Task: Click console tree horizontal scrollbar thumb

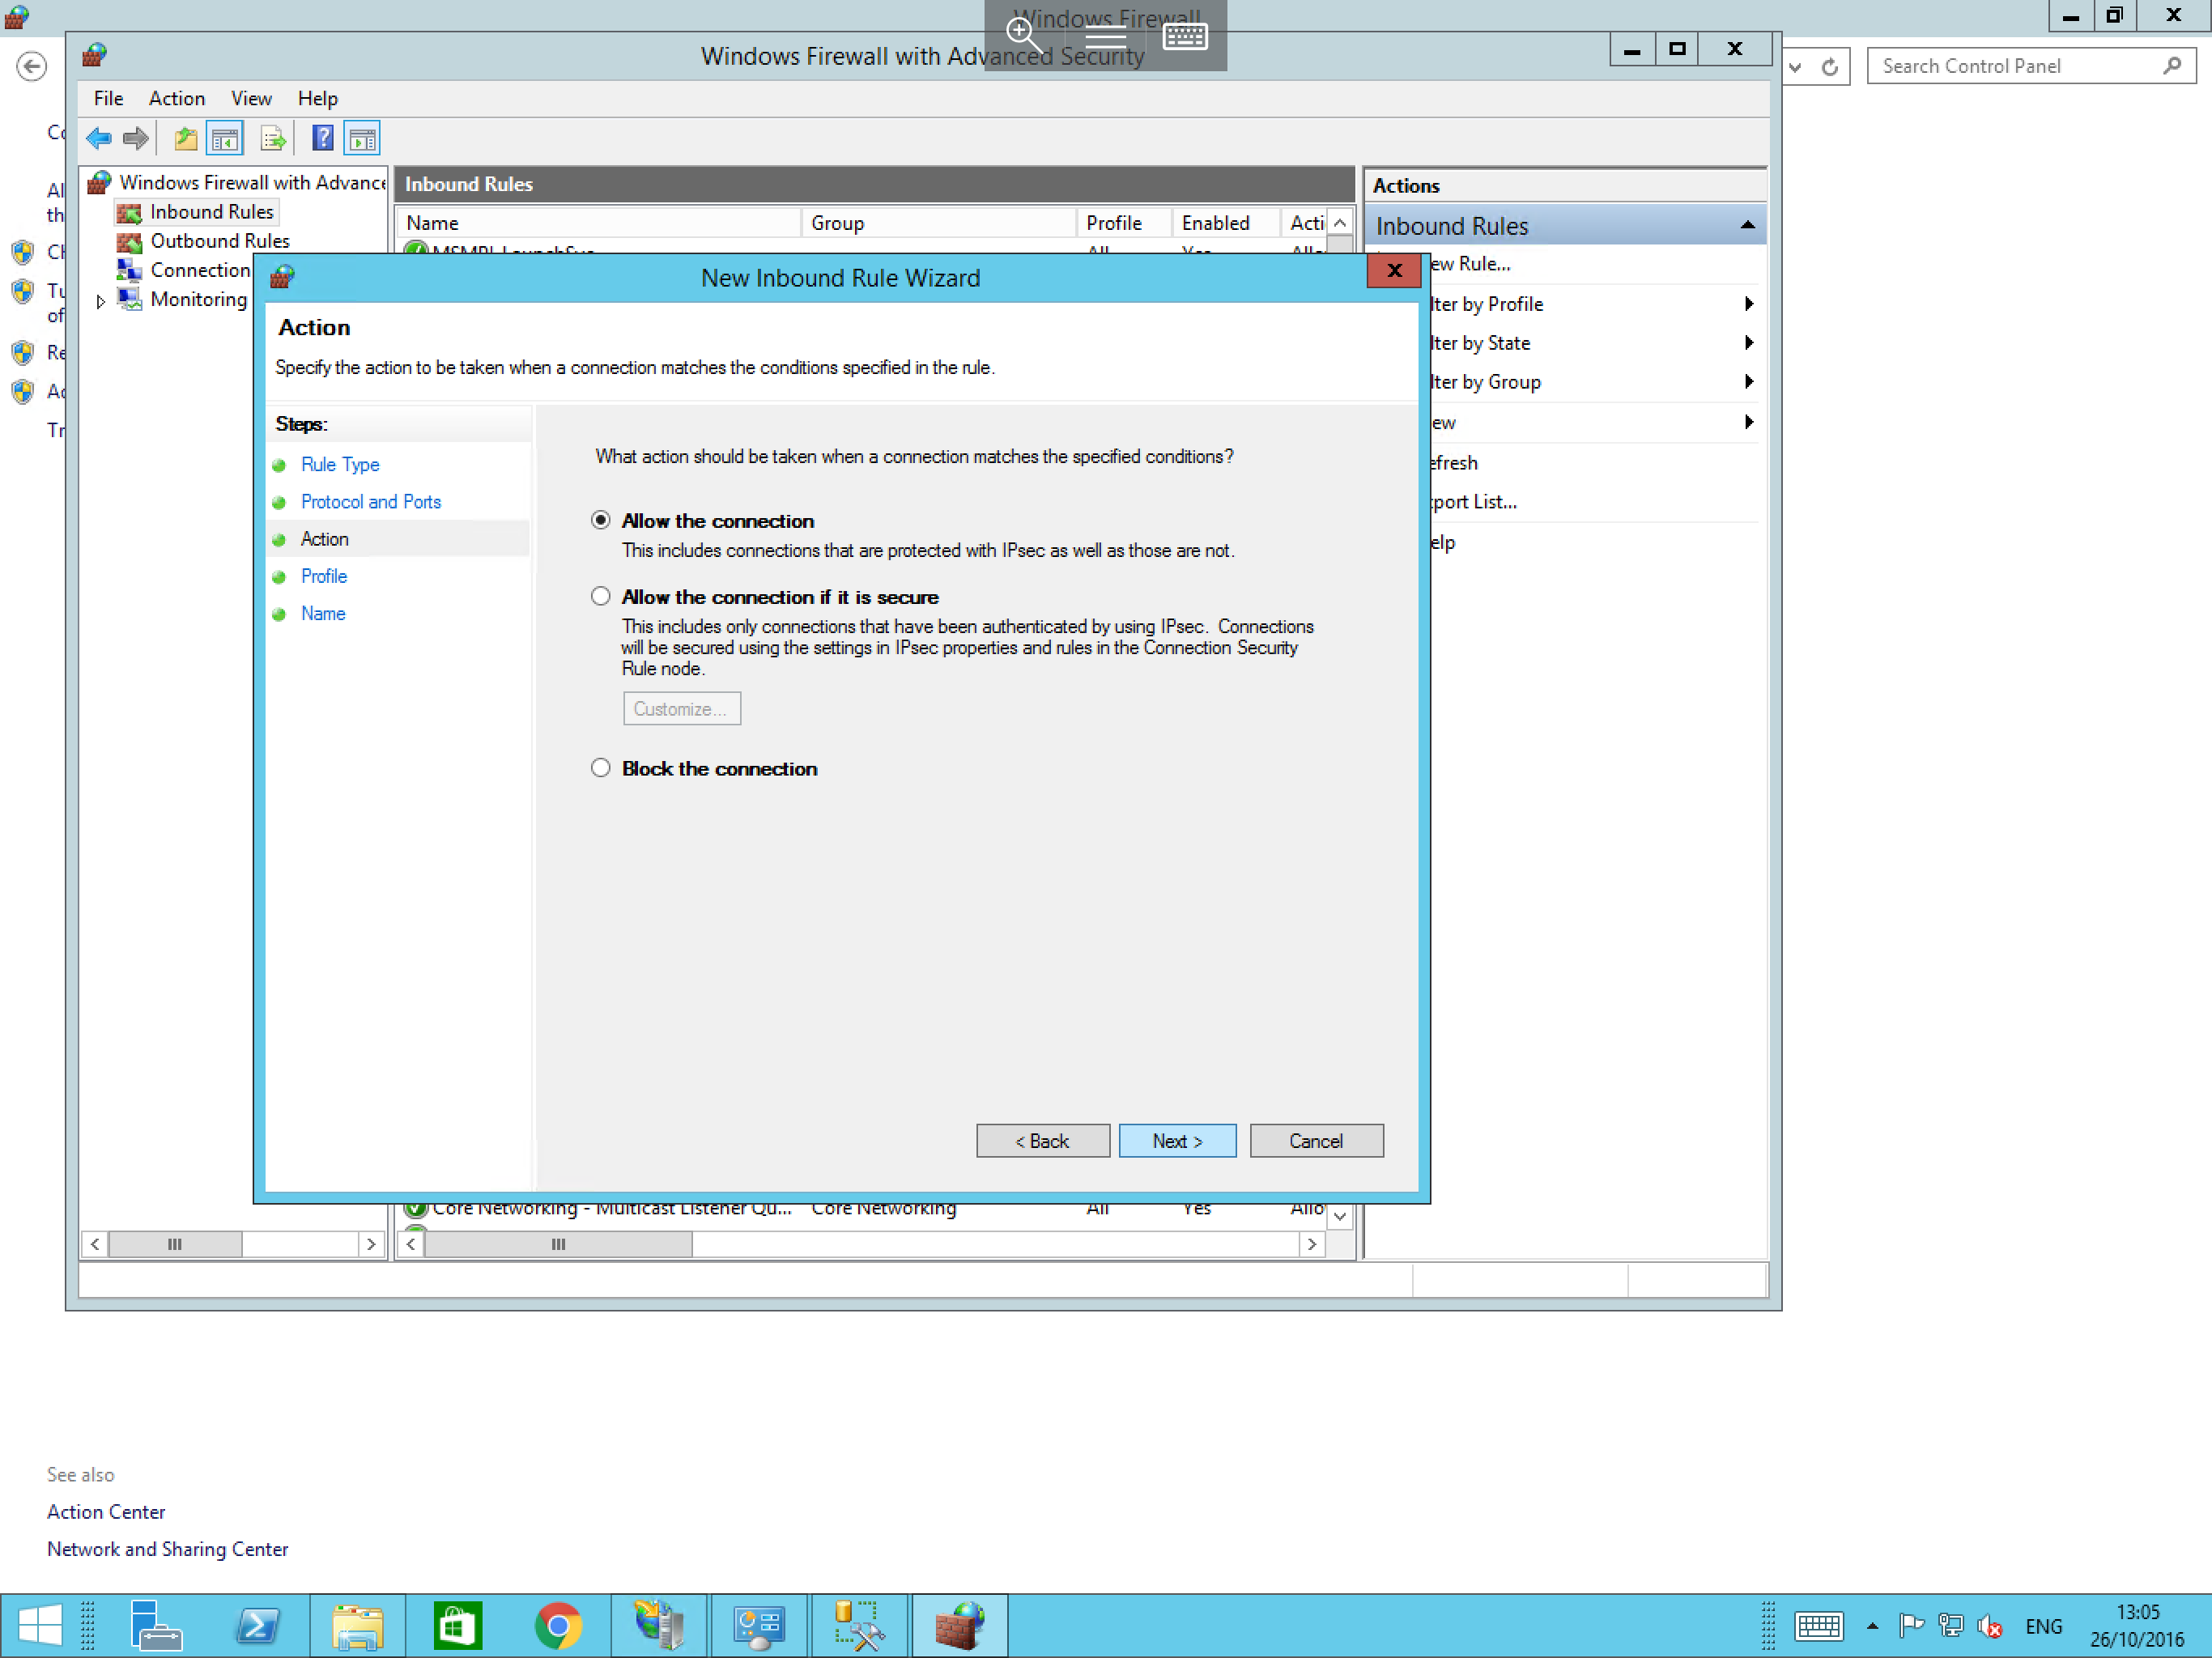Action: [174, 1244]
